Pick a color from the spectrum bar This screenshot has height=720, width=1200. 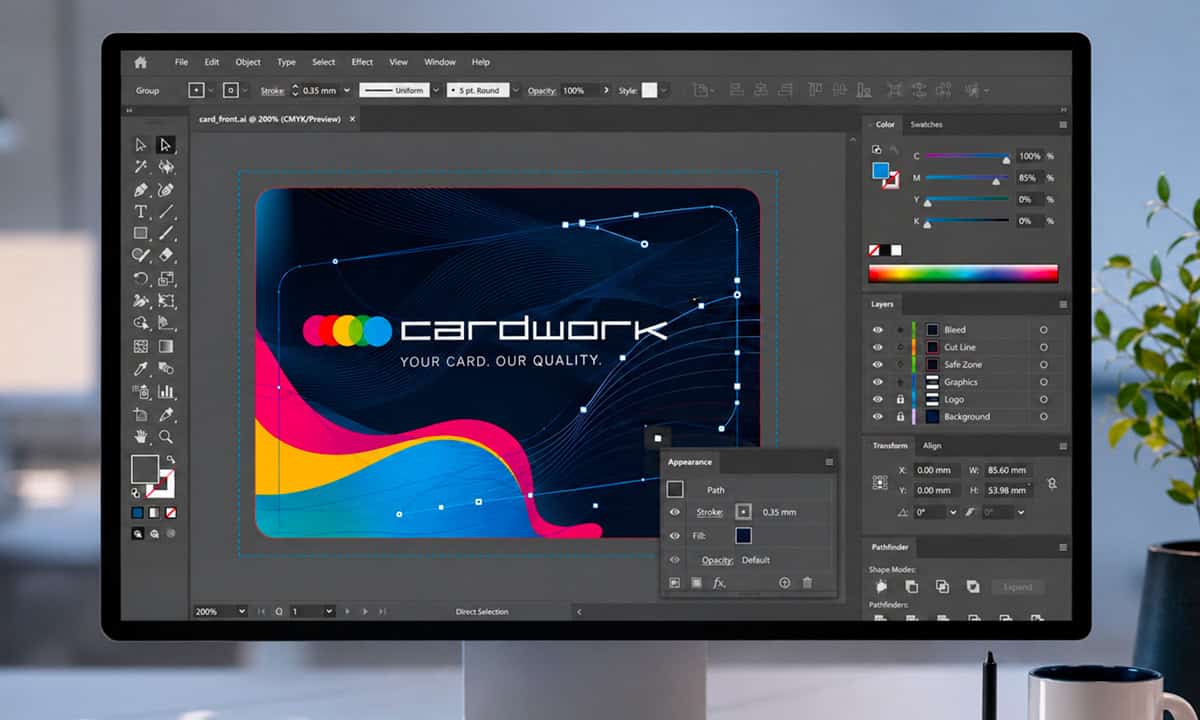click(963, 273)
